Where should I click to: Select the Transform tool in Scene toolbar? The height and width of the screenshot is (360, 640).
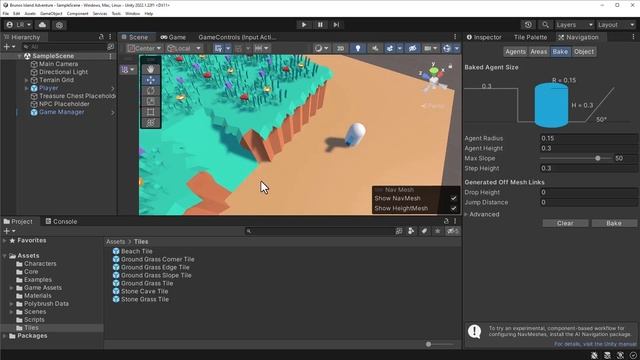(151, 122)
